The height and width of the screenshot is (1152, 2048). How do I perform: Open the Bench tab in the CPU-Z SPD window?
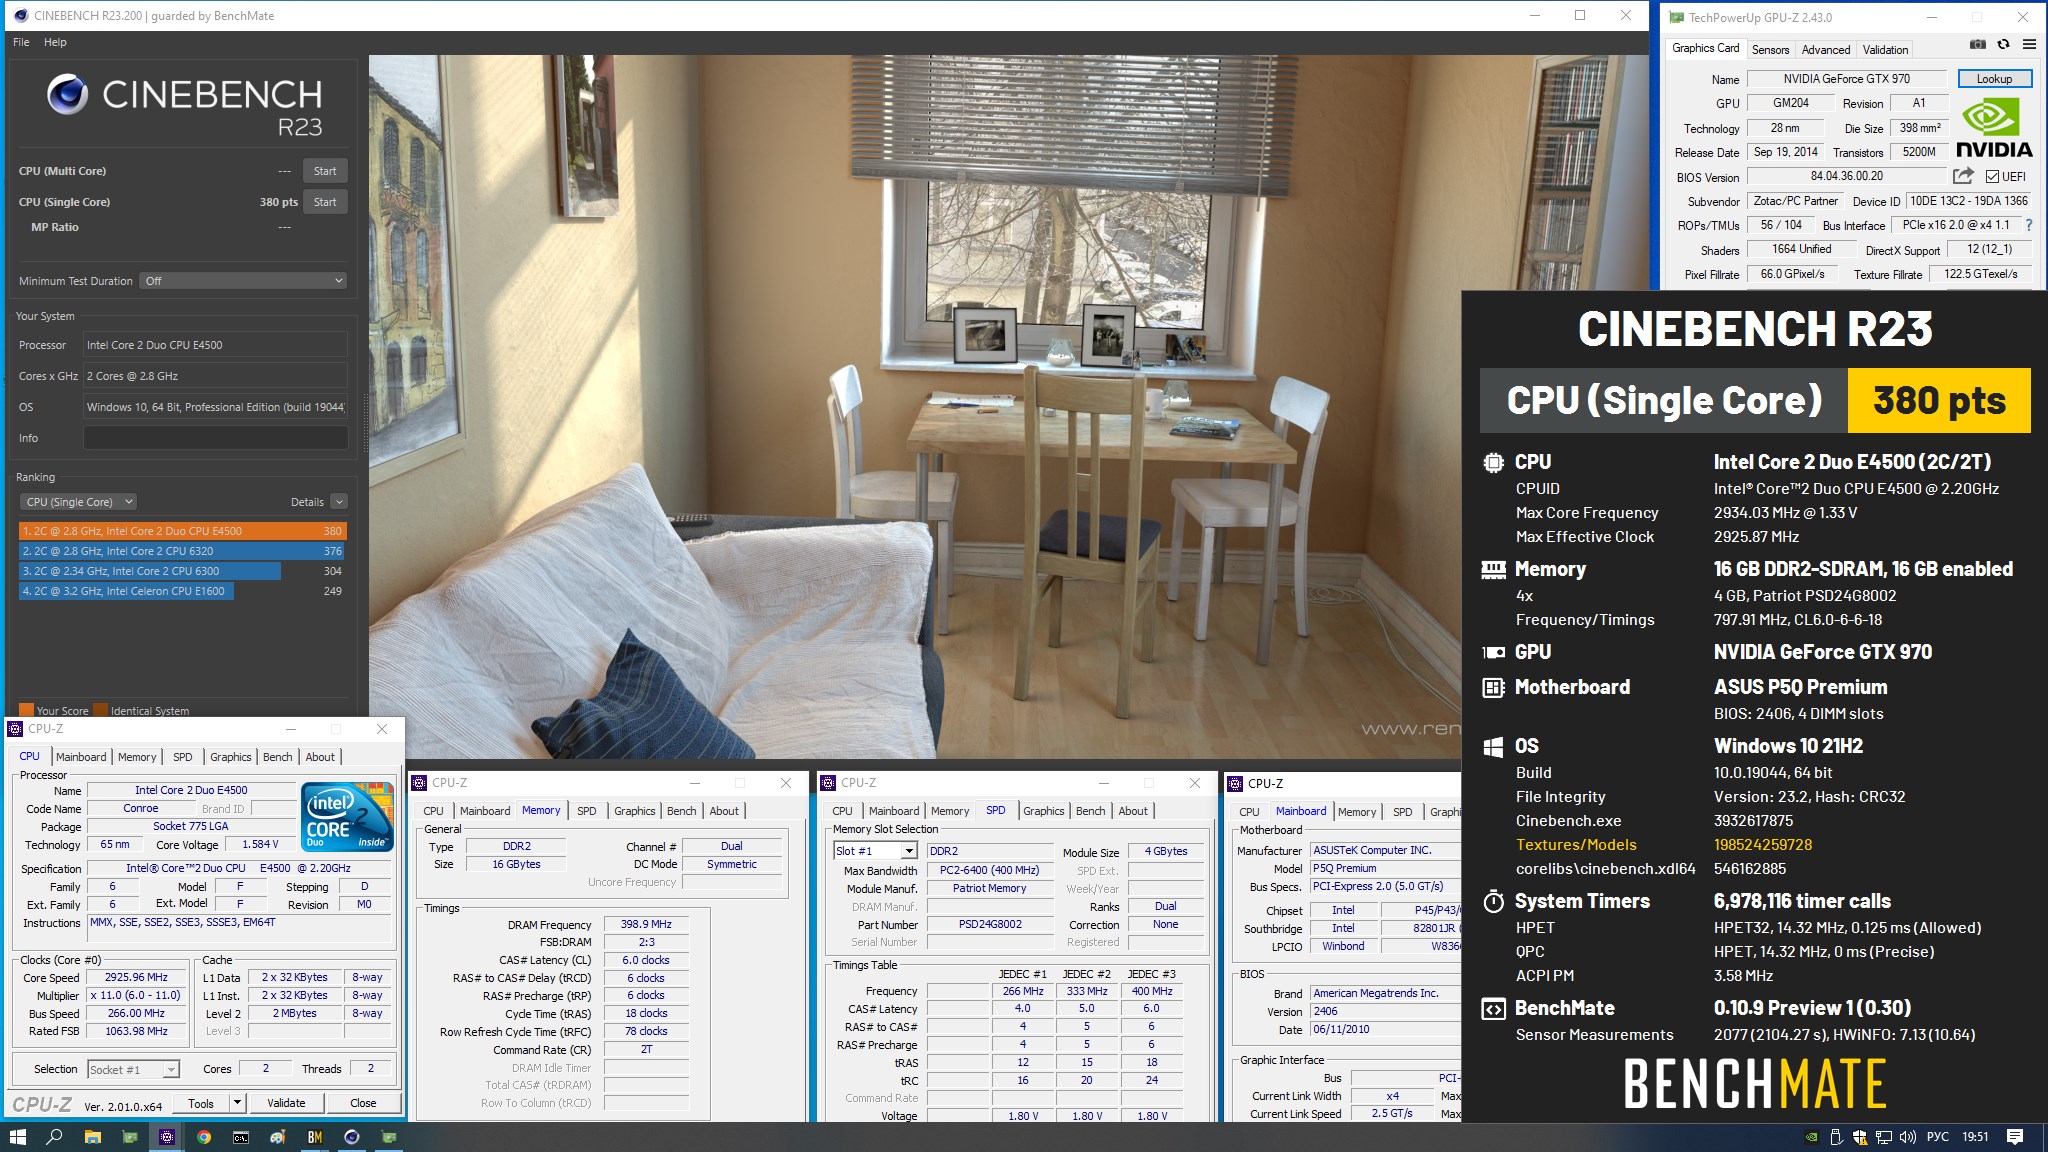(x=1091, y=811)
